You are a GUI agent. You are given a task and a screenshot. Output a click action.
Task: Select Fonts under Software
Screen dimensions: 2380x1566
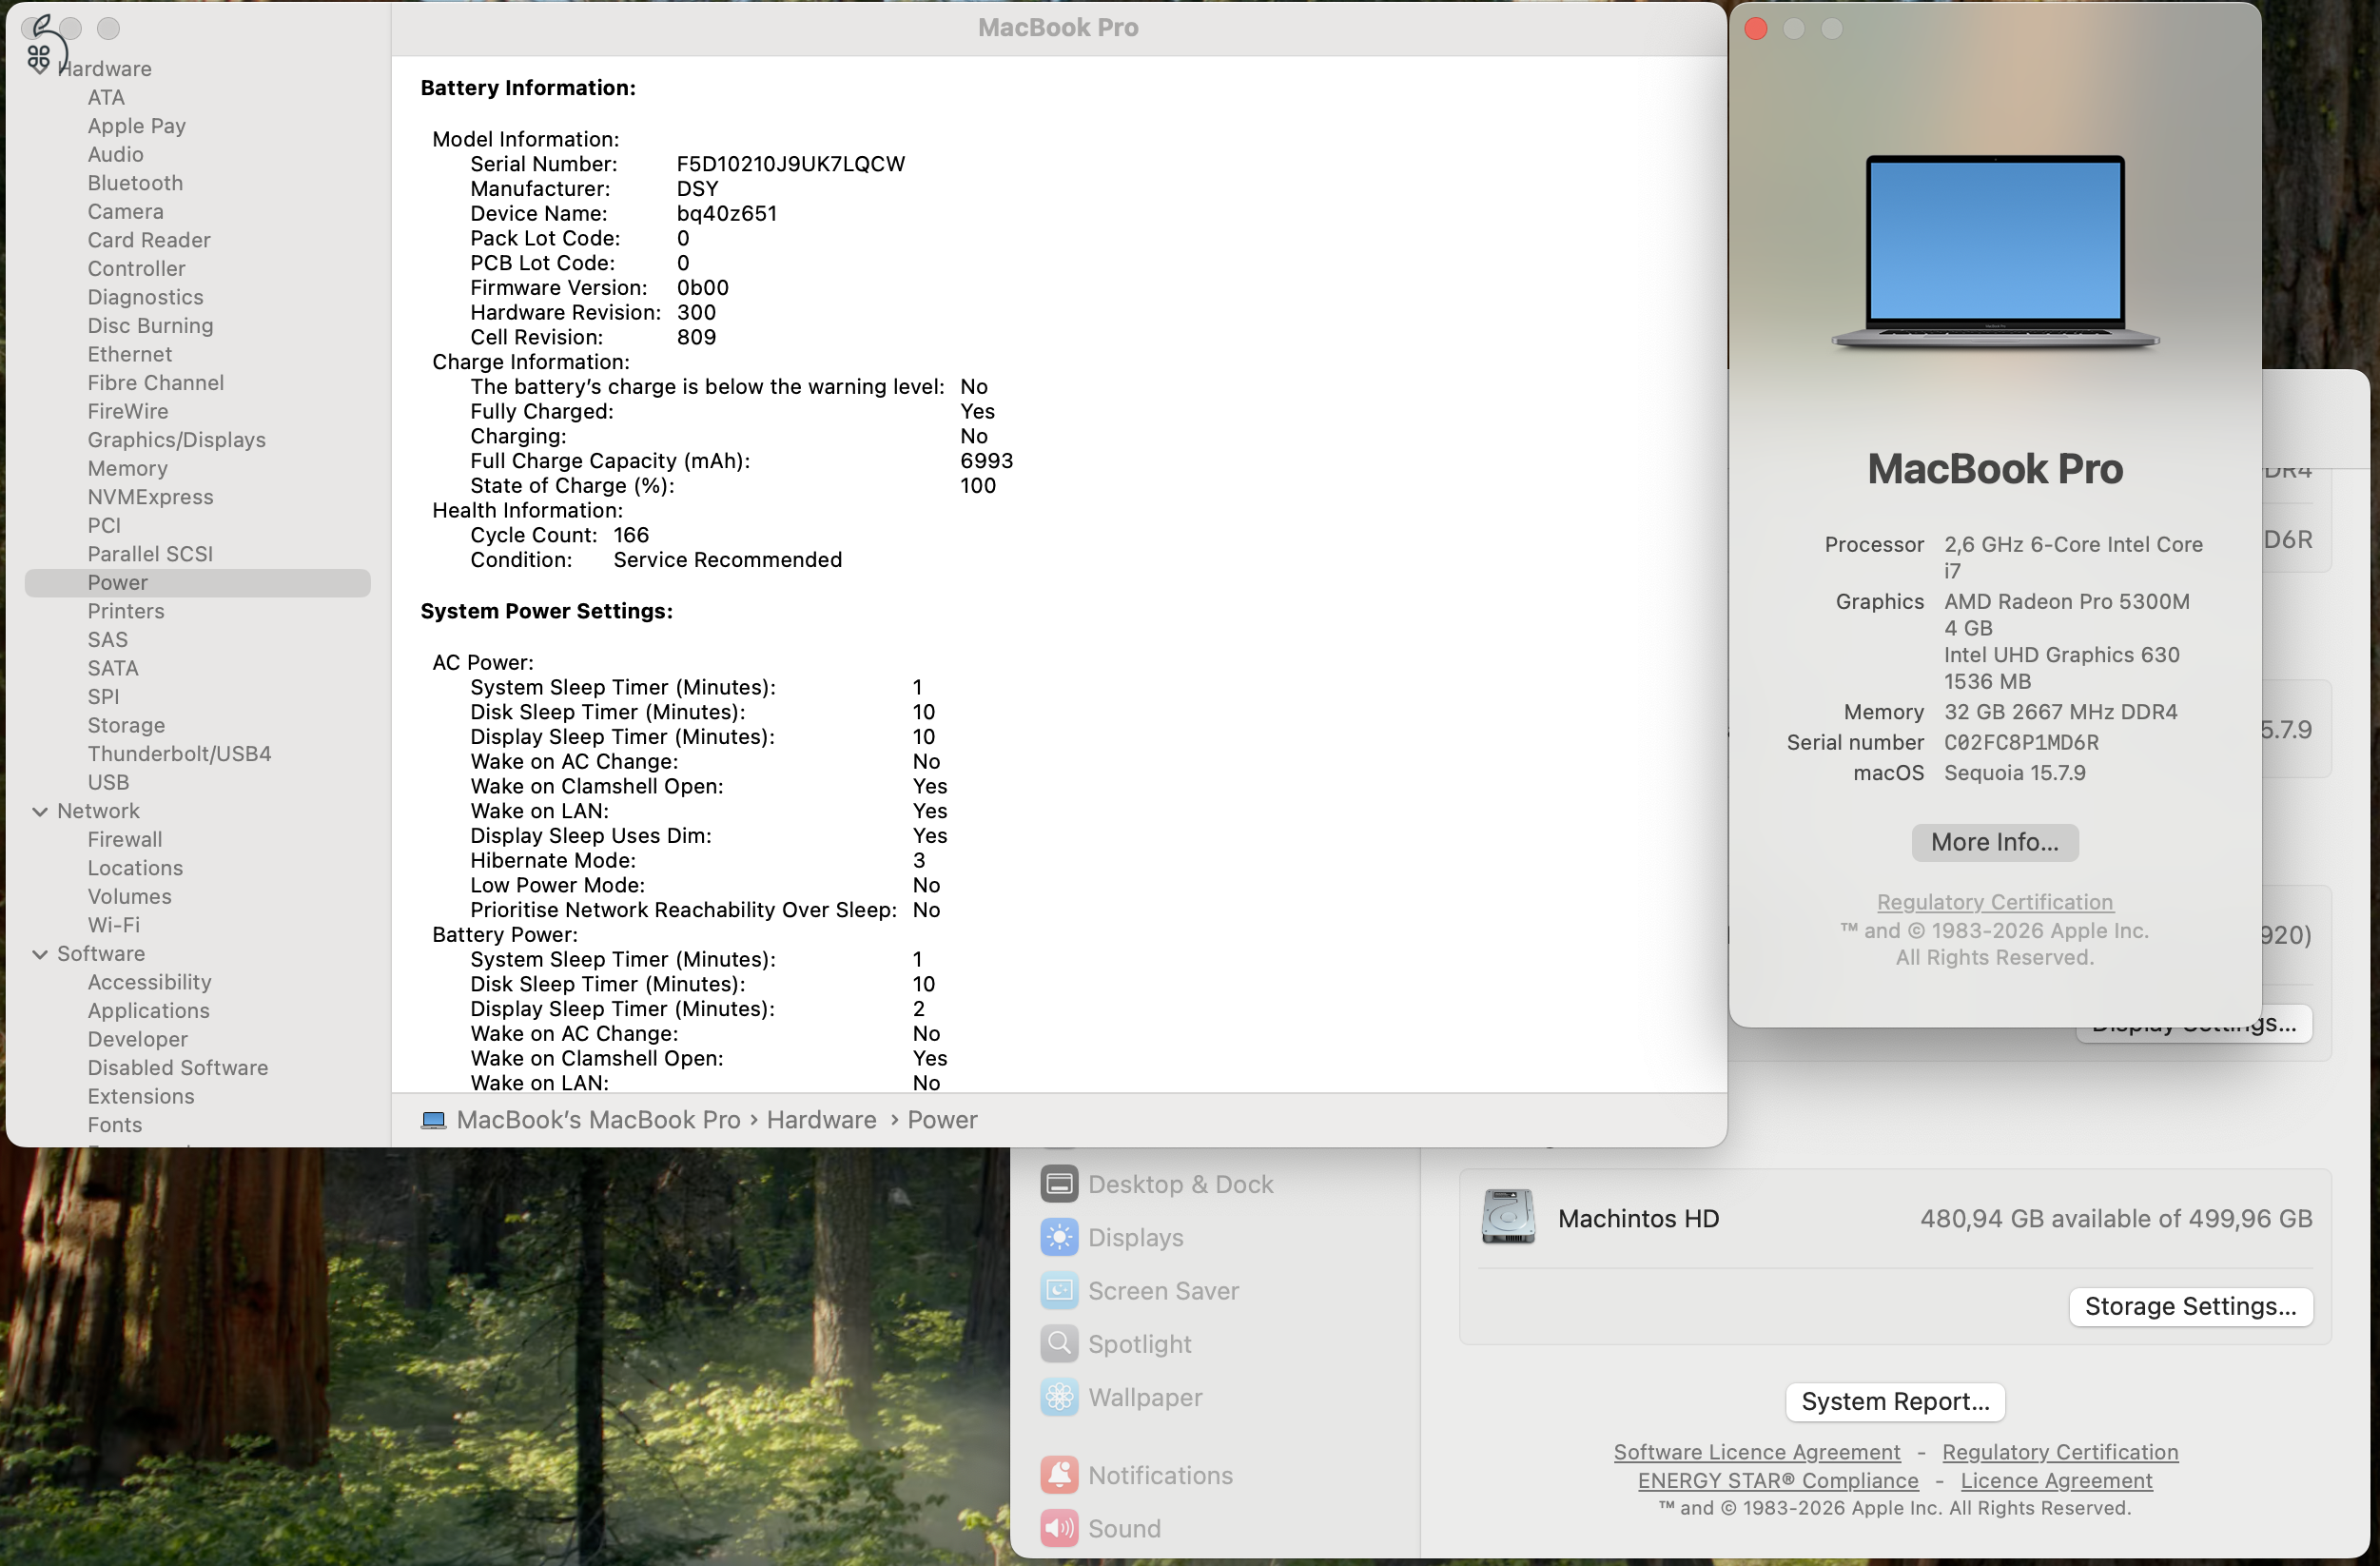tap(115, 1124)
